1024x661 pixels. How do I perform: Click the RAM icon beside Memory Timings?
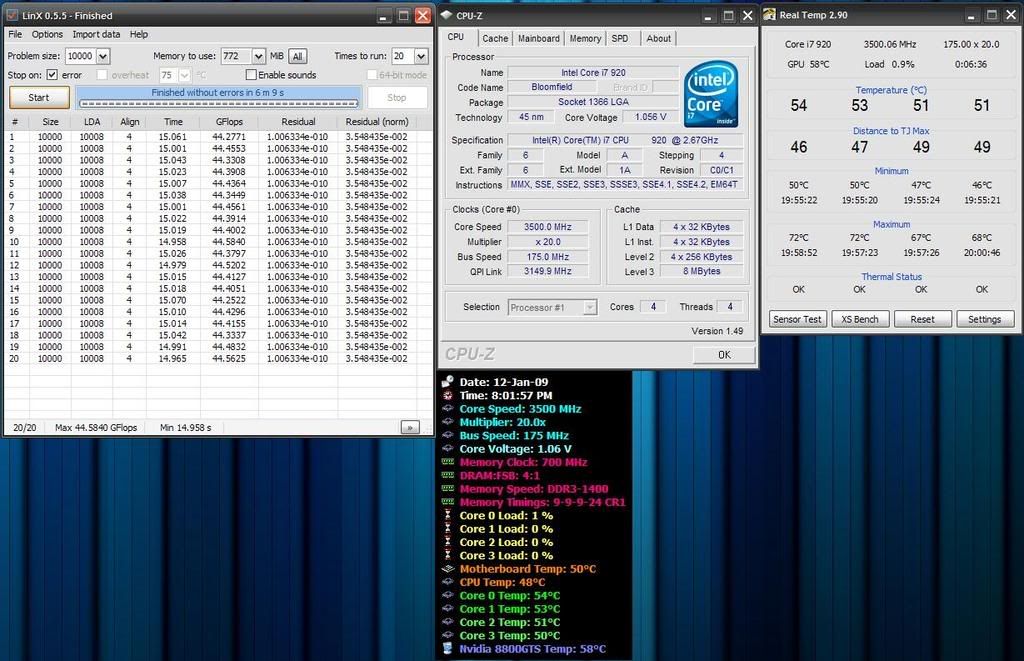coord(447,502)
